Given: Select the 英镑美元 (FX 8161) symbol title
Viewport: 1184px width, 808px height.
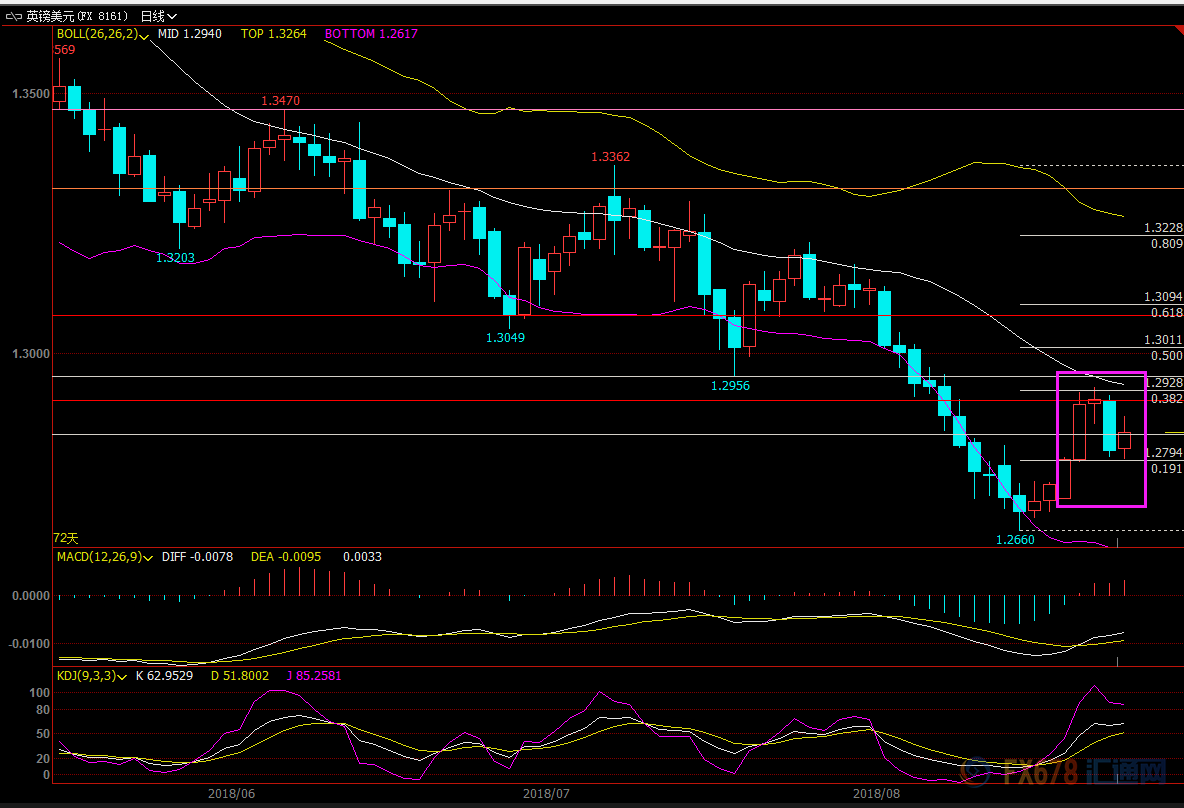Looking at the screenshot, I should [77, 16].
